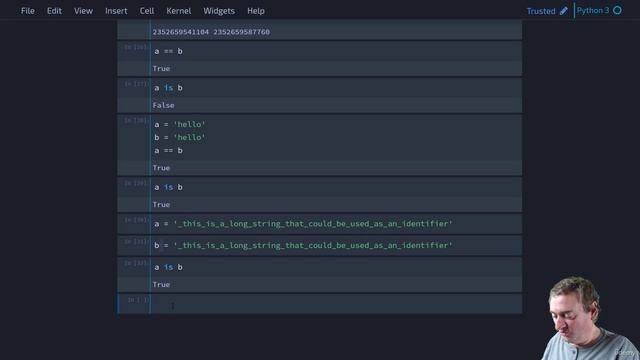
Task: Click the output 2352659541104 2352659587760
Action: coord(211,32)
